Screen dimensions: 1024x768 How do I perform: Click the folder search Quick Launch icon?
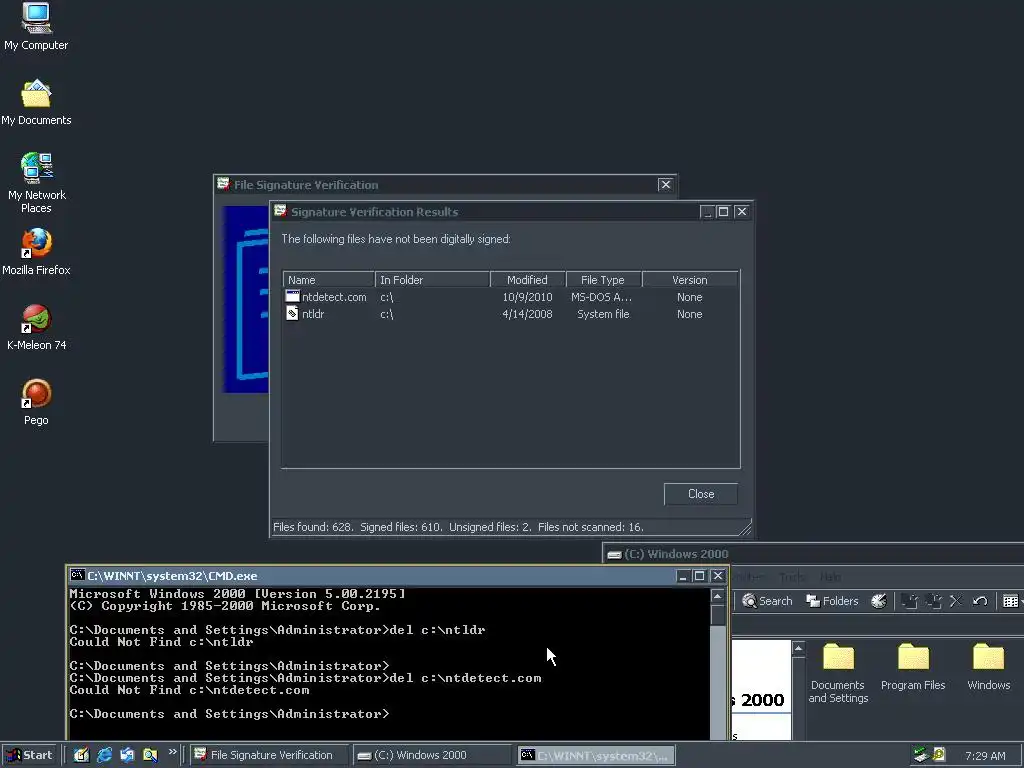click(x=150, y=755)
